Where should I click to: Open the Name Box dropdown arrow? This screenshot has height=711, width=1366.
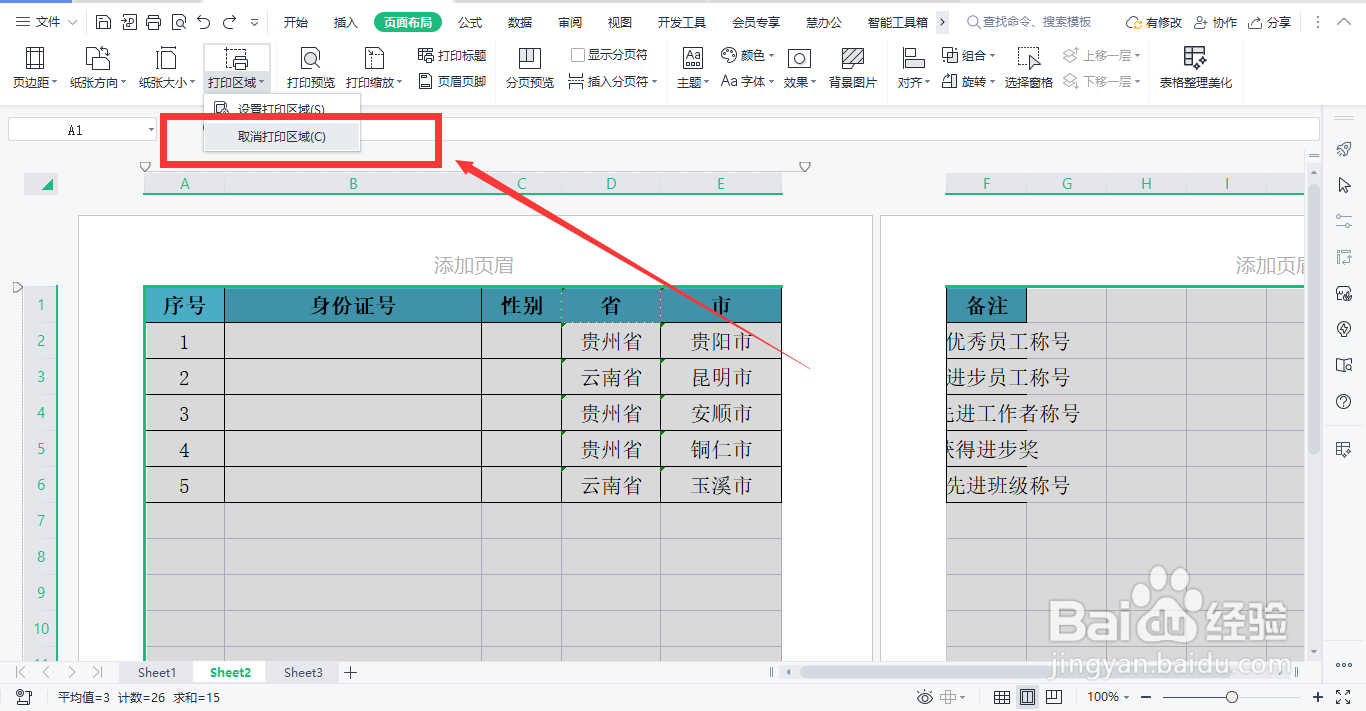[152, 129]
